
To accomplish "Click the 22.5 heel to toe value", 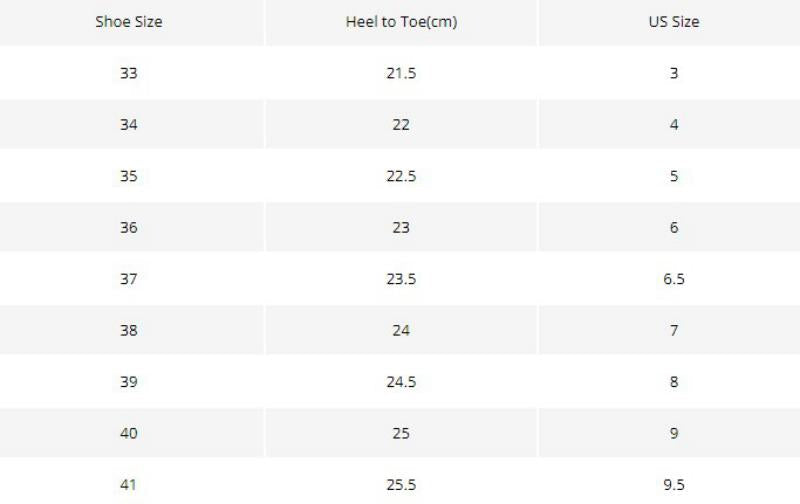I will point(402,176).
